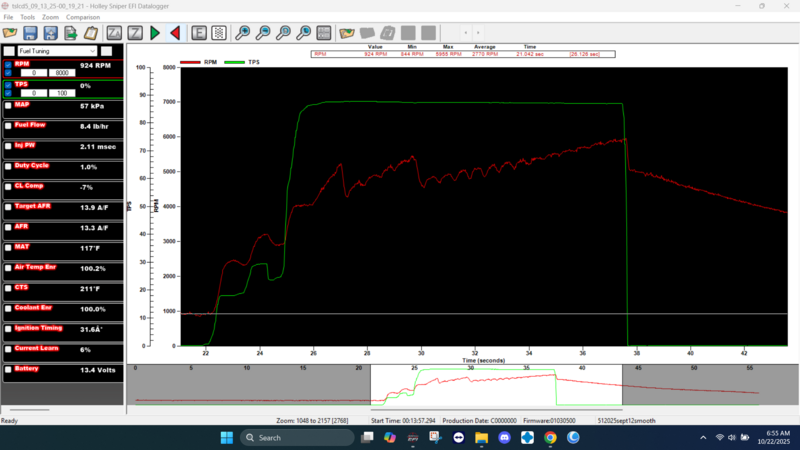This screenshot has height=450, width=800.
Task: Enable the MAP channel checkbox
Action: pos(9,104)
